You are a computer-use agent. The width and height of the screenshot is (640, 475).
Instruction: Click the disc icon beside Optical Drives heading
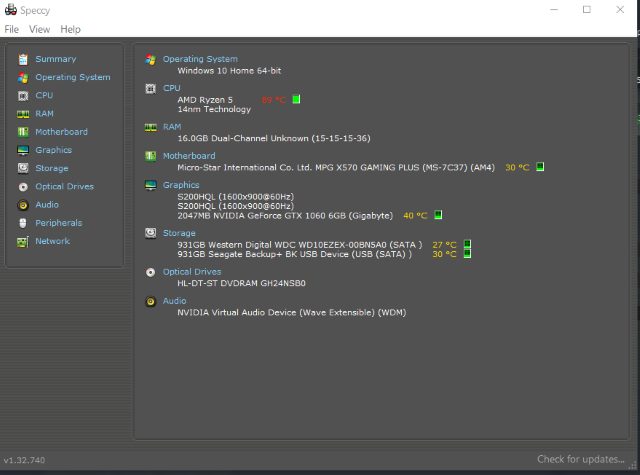151,272
